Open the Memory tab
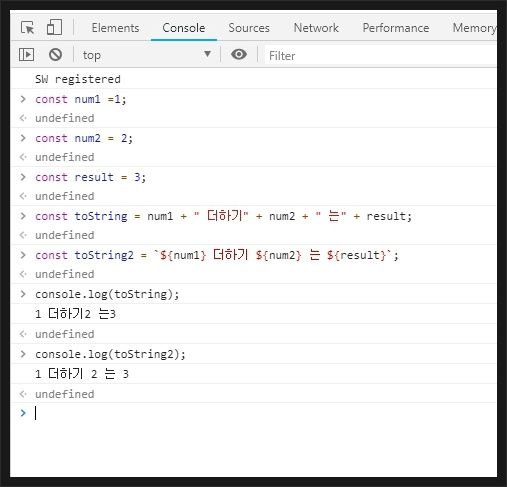The height and width of the screenshot is (487, 507). (474, 28)
